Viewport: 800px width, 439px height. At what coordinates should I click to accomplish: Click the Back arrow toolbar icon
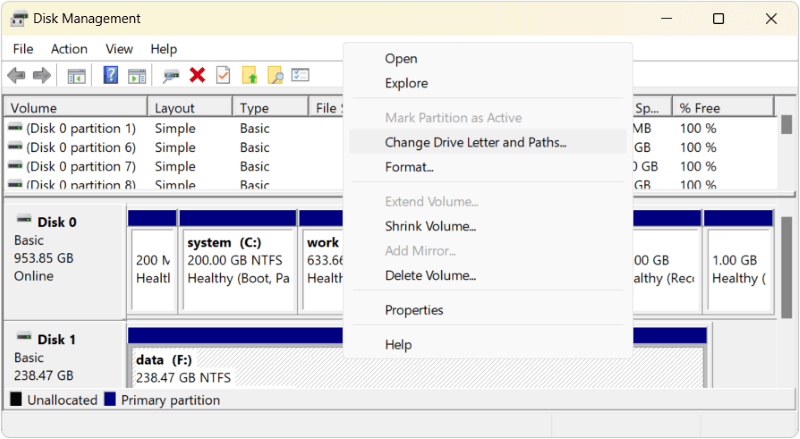17,76
